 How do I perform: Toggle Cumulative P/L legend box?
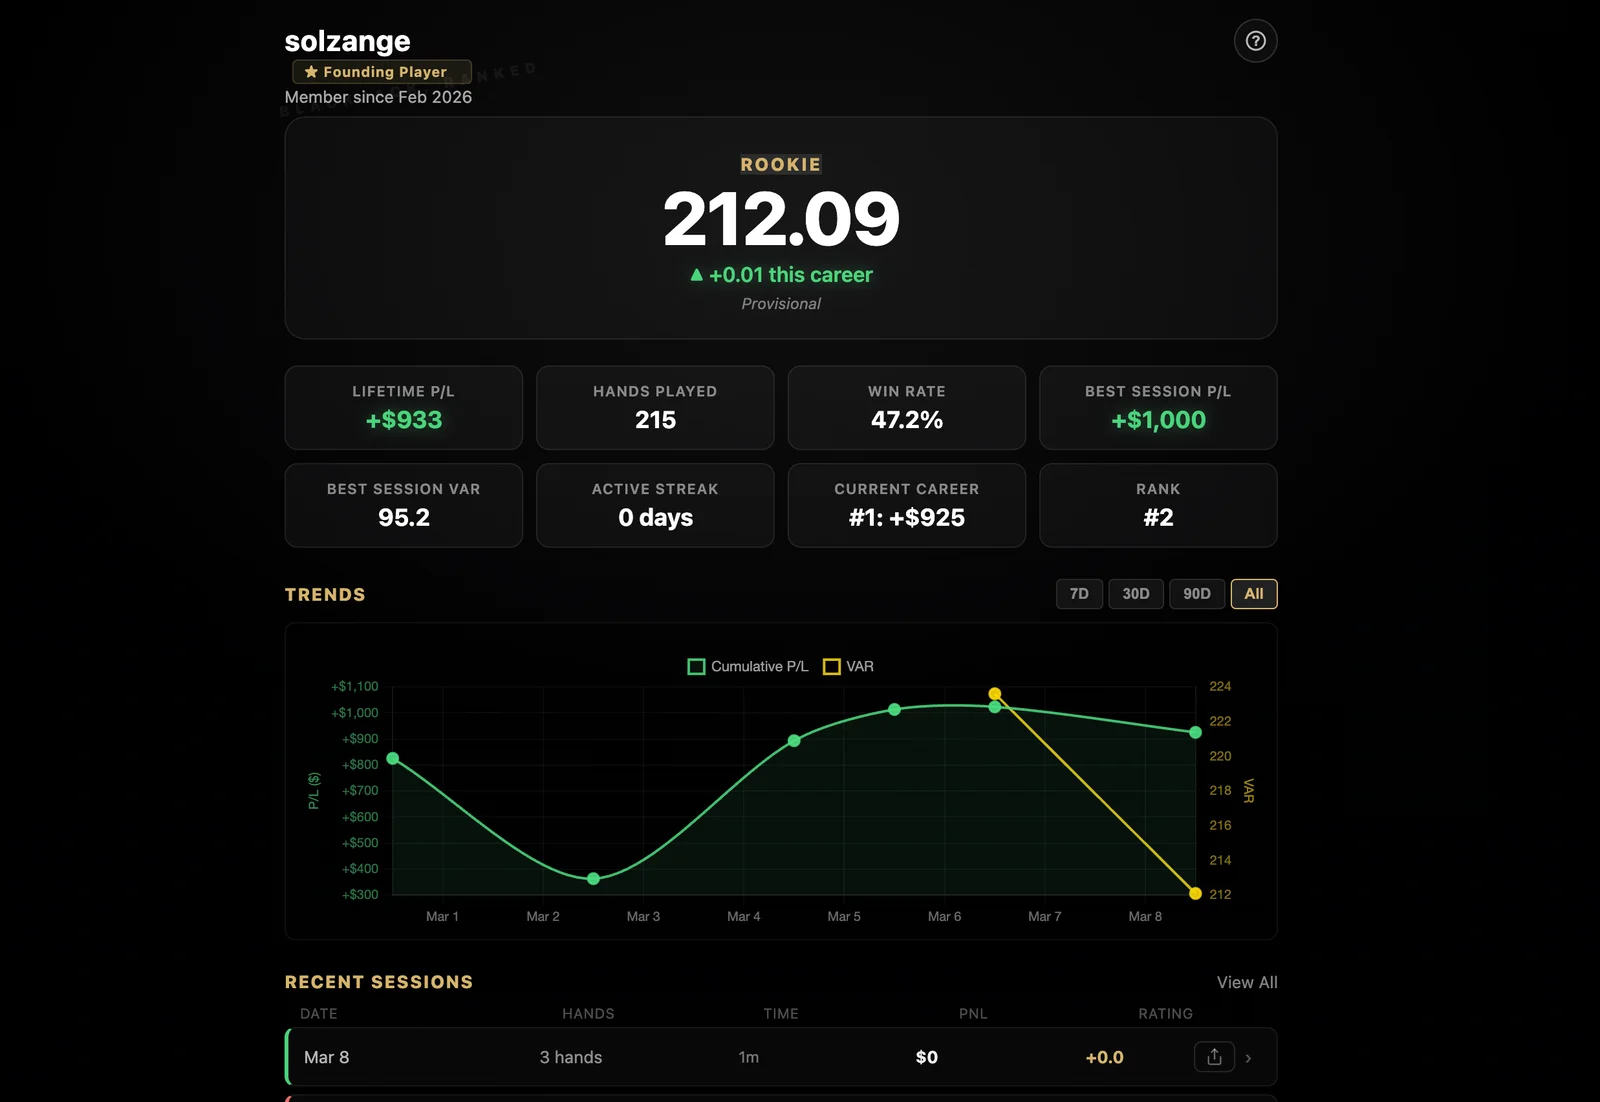click(x=696, y=667)
